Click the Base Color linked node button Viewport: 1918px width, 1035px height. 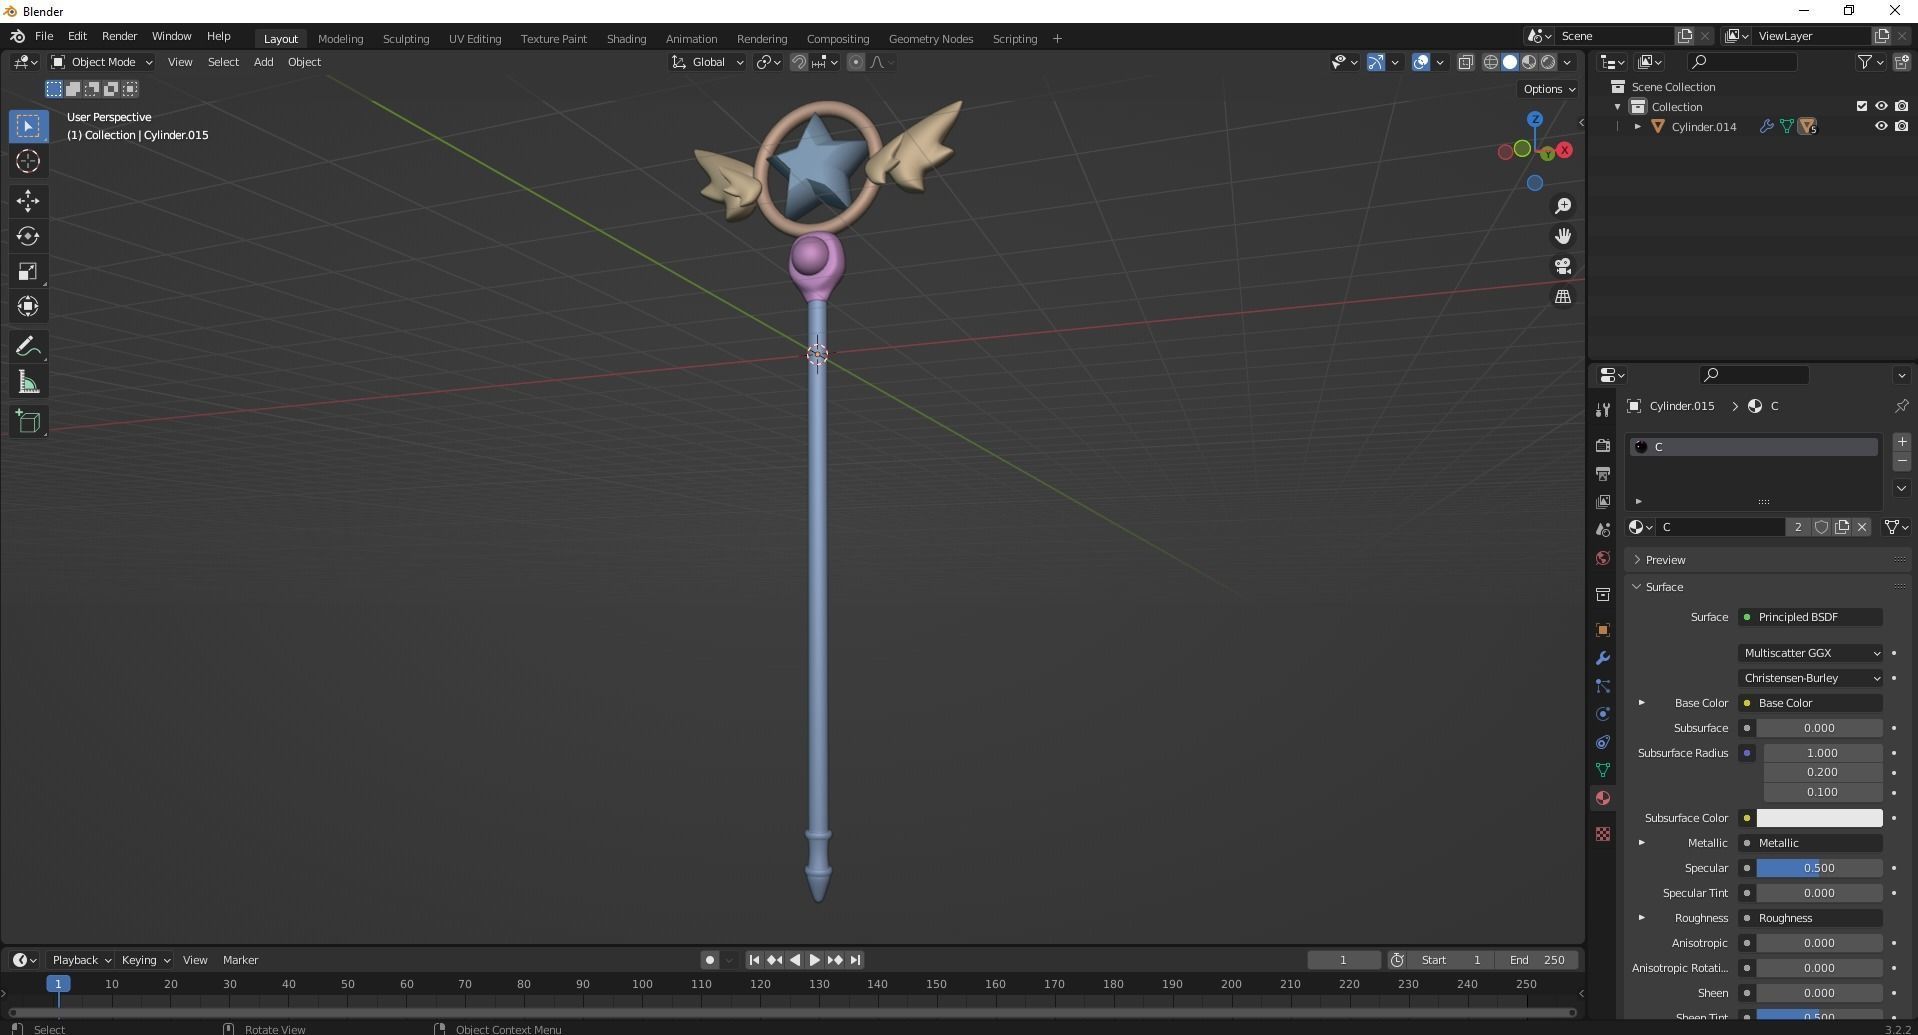[x=1810, y=703]
